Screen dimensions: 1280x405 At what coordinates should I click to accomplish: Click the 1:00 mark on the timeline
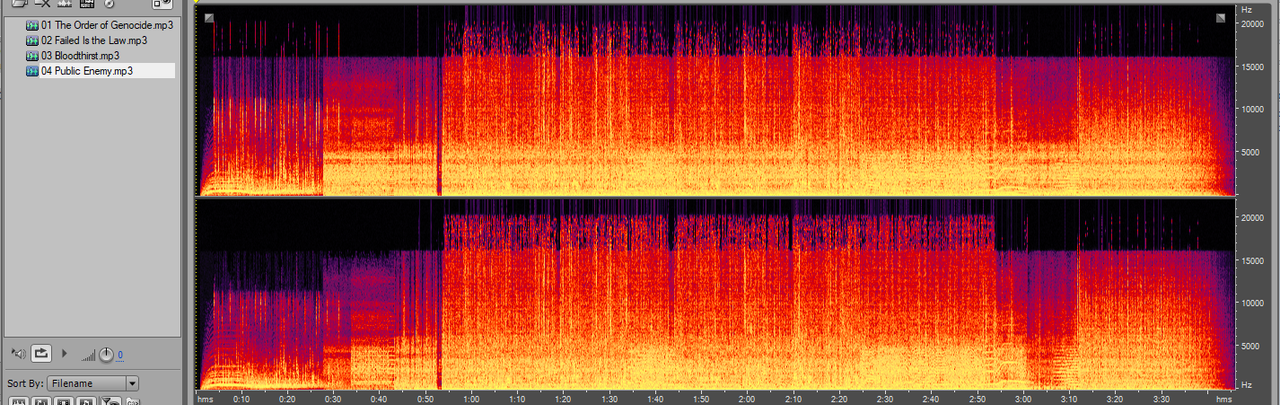click(472, 399)
